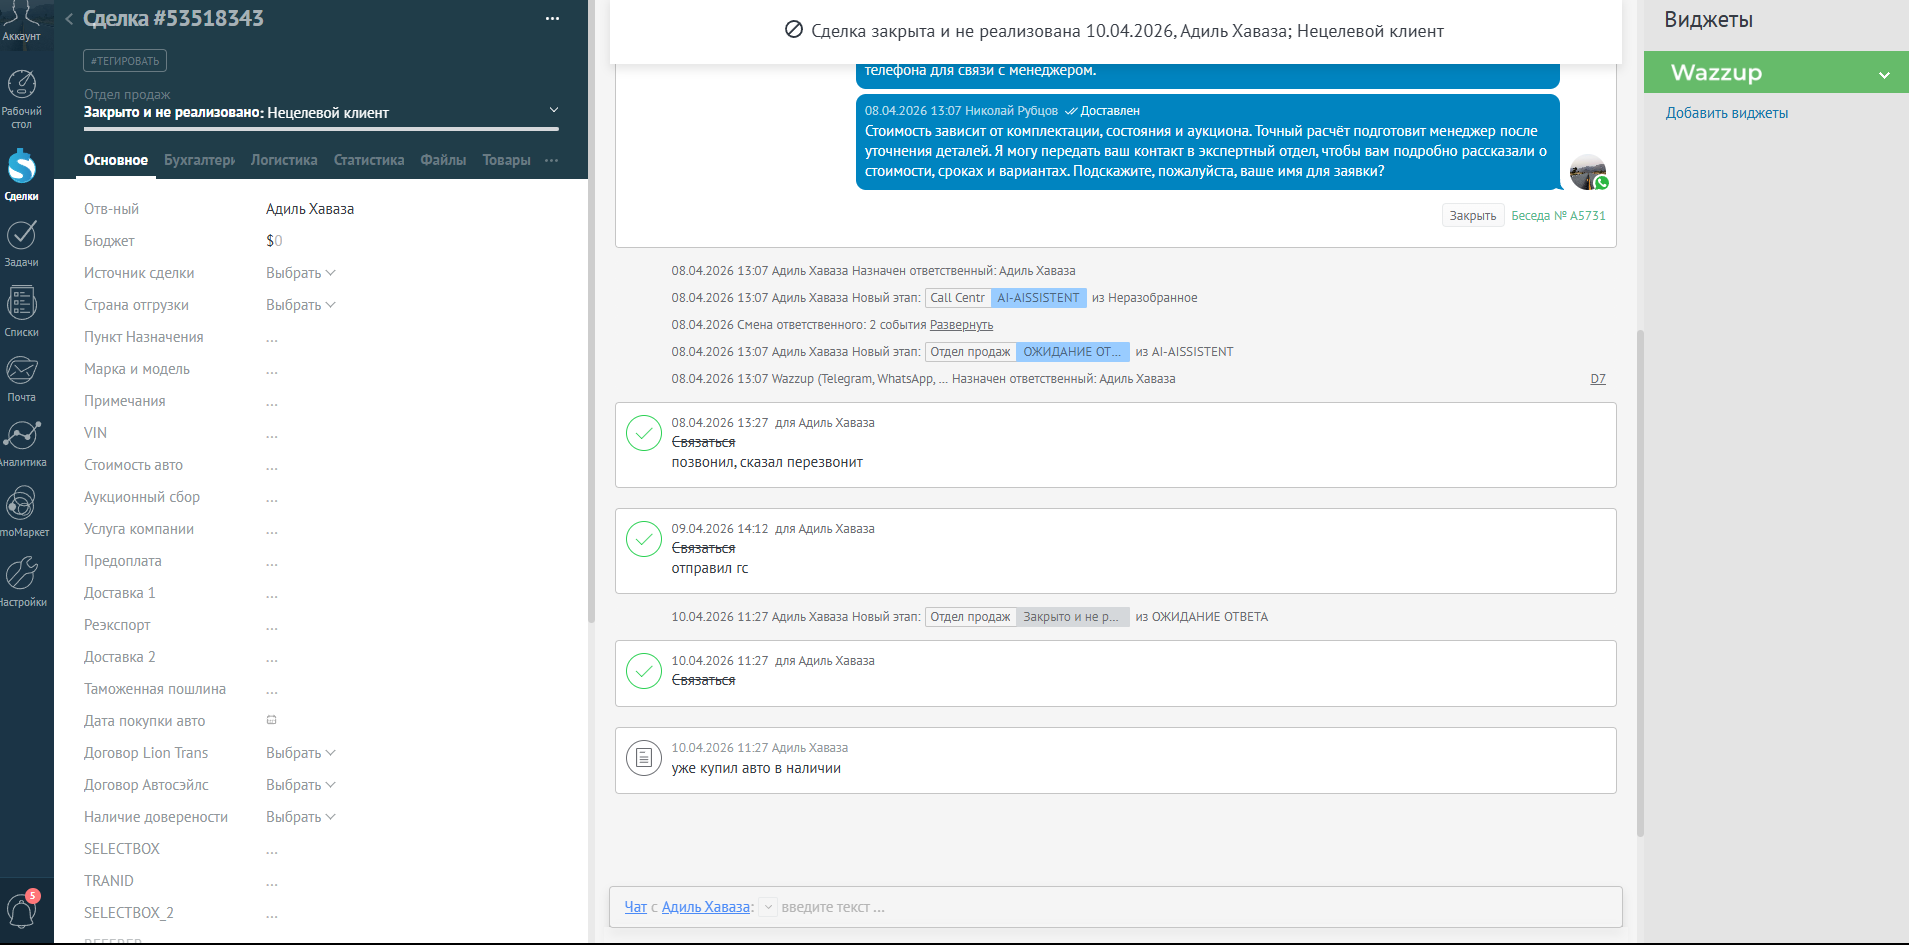Open the Аналитика analytics icon

[21, 443]
